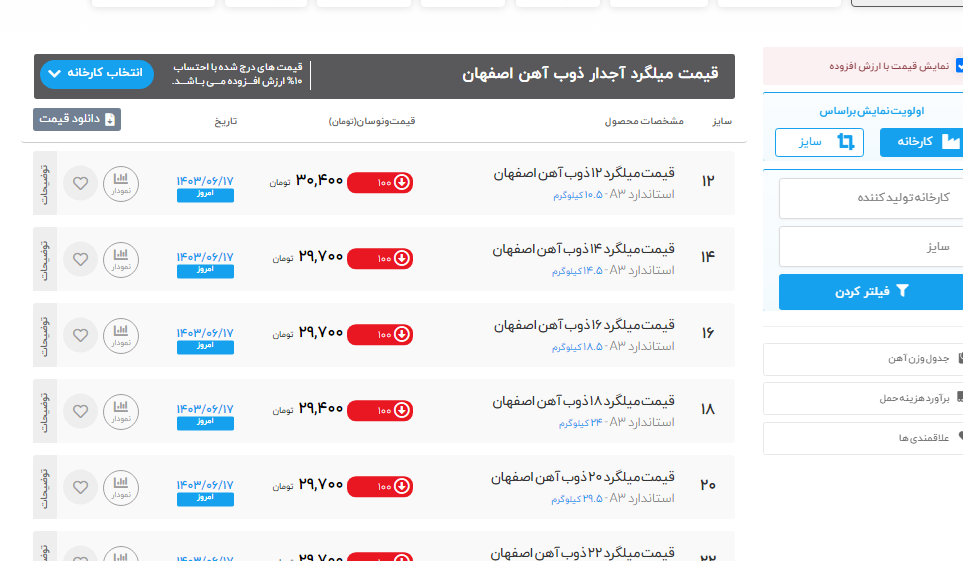Open the انتخاب کارخانه dropdown
Screen dimensions: 963x561
click(x=97, y=74)
